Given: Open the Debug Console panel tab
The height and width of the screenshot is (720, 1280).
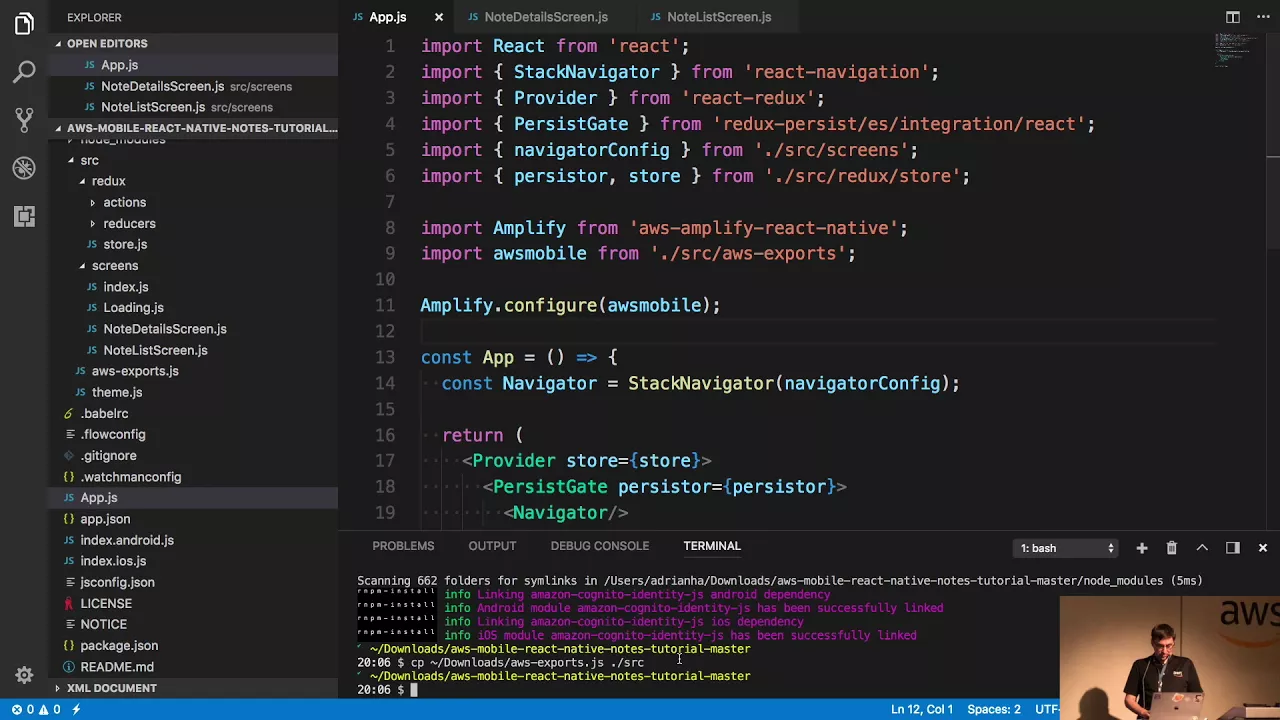Looking at the screenshot, I should click(x=599, y=546).
